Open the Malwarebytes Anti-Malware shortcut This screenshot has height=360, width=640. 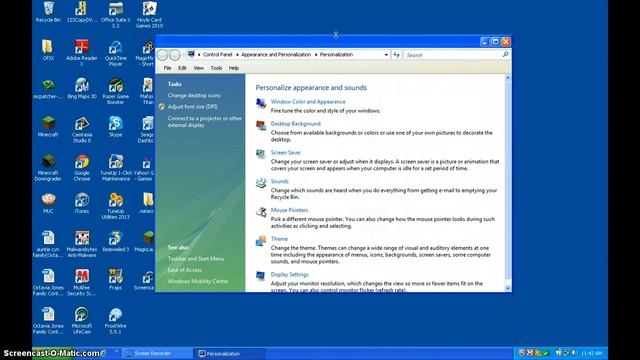point(82,244)
